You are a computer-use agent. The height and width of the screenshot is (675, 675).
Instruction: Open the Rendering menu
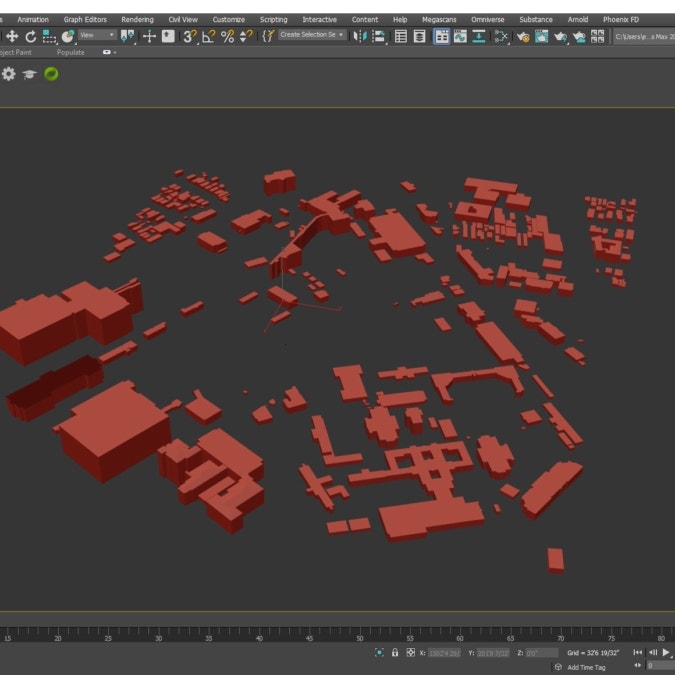tap(137, 19)
